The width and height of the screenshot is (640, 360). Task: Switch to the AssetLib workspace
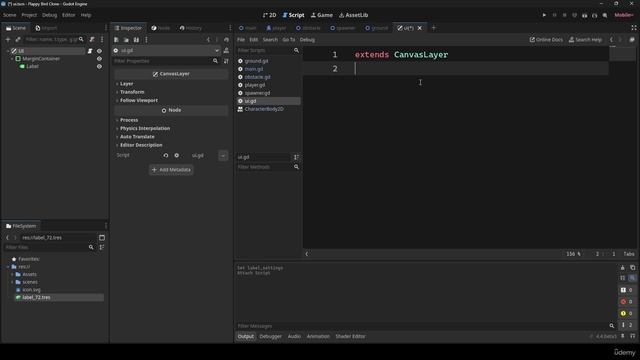[x=353, y=15]
